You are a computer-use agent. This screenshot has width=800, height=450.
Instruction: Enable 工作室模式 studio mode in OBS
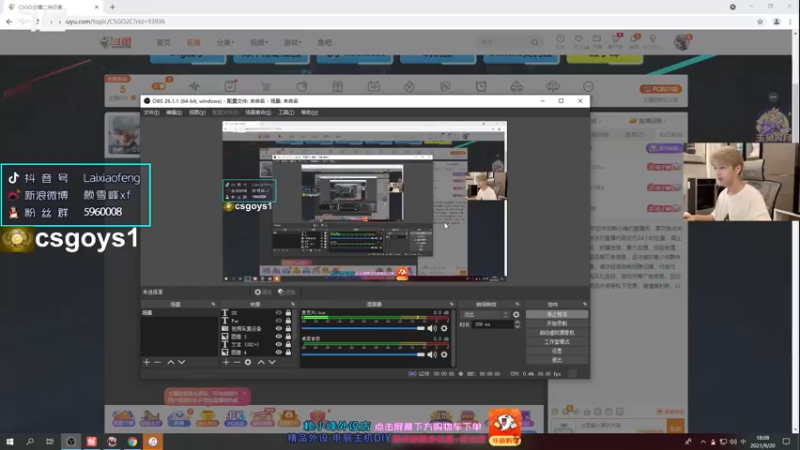pos(557,342)
